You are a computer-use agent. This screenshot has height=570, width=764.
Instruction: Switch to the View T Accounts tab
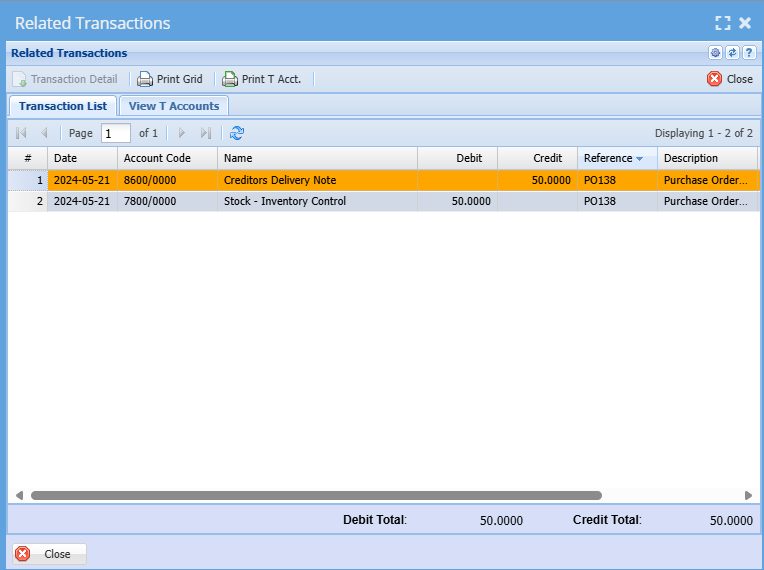pos(174,106)
